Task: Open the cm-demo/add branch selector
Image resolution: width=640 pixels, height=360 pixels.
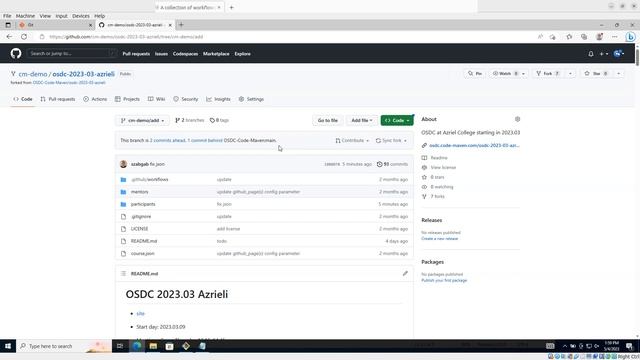Action: click(142, 120)
